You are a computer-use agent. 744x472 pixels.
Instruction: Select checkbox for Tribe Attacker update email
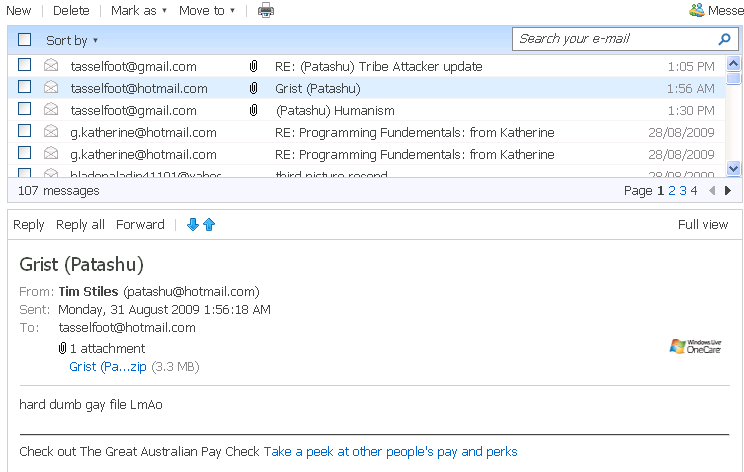pyautogui.click(x=25, y=66)
